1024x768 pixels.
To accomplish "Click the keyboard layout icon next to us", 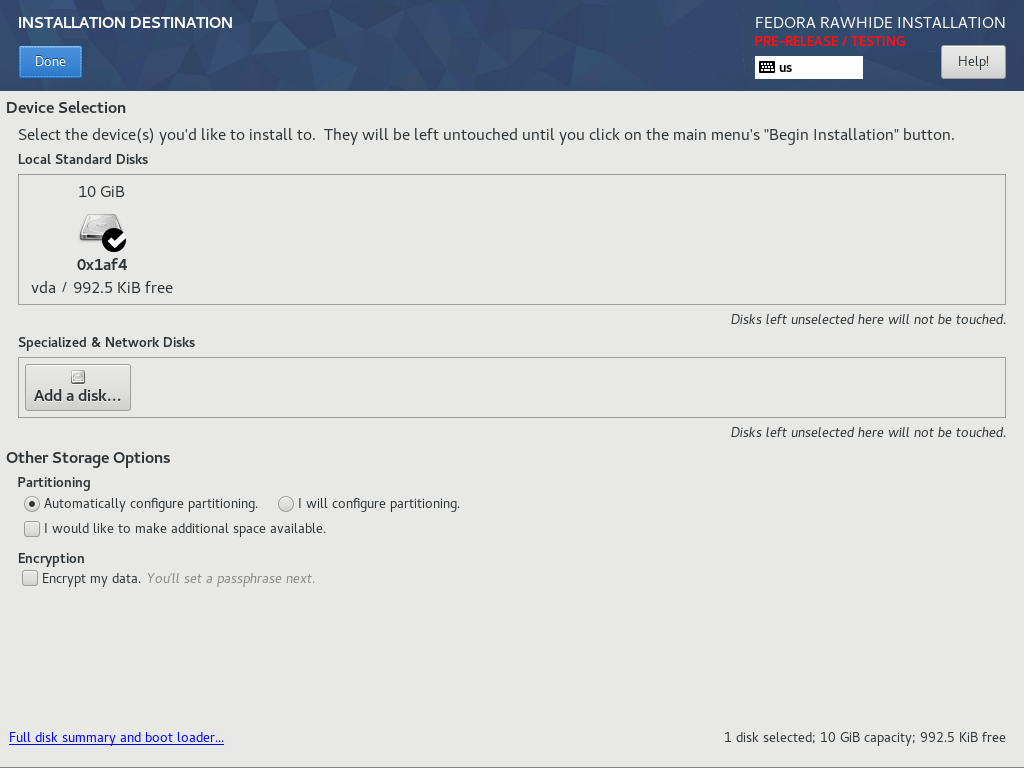I will (x=767, y=67).
